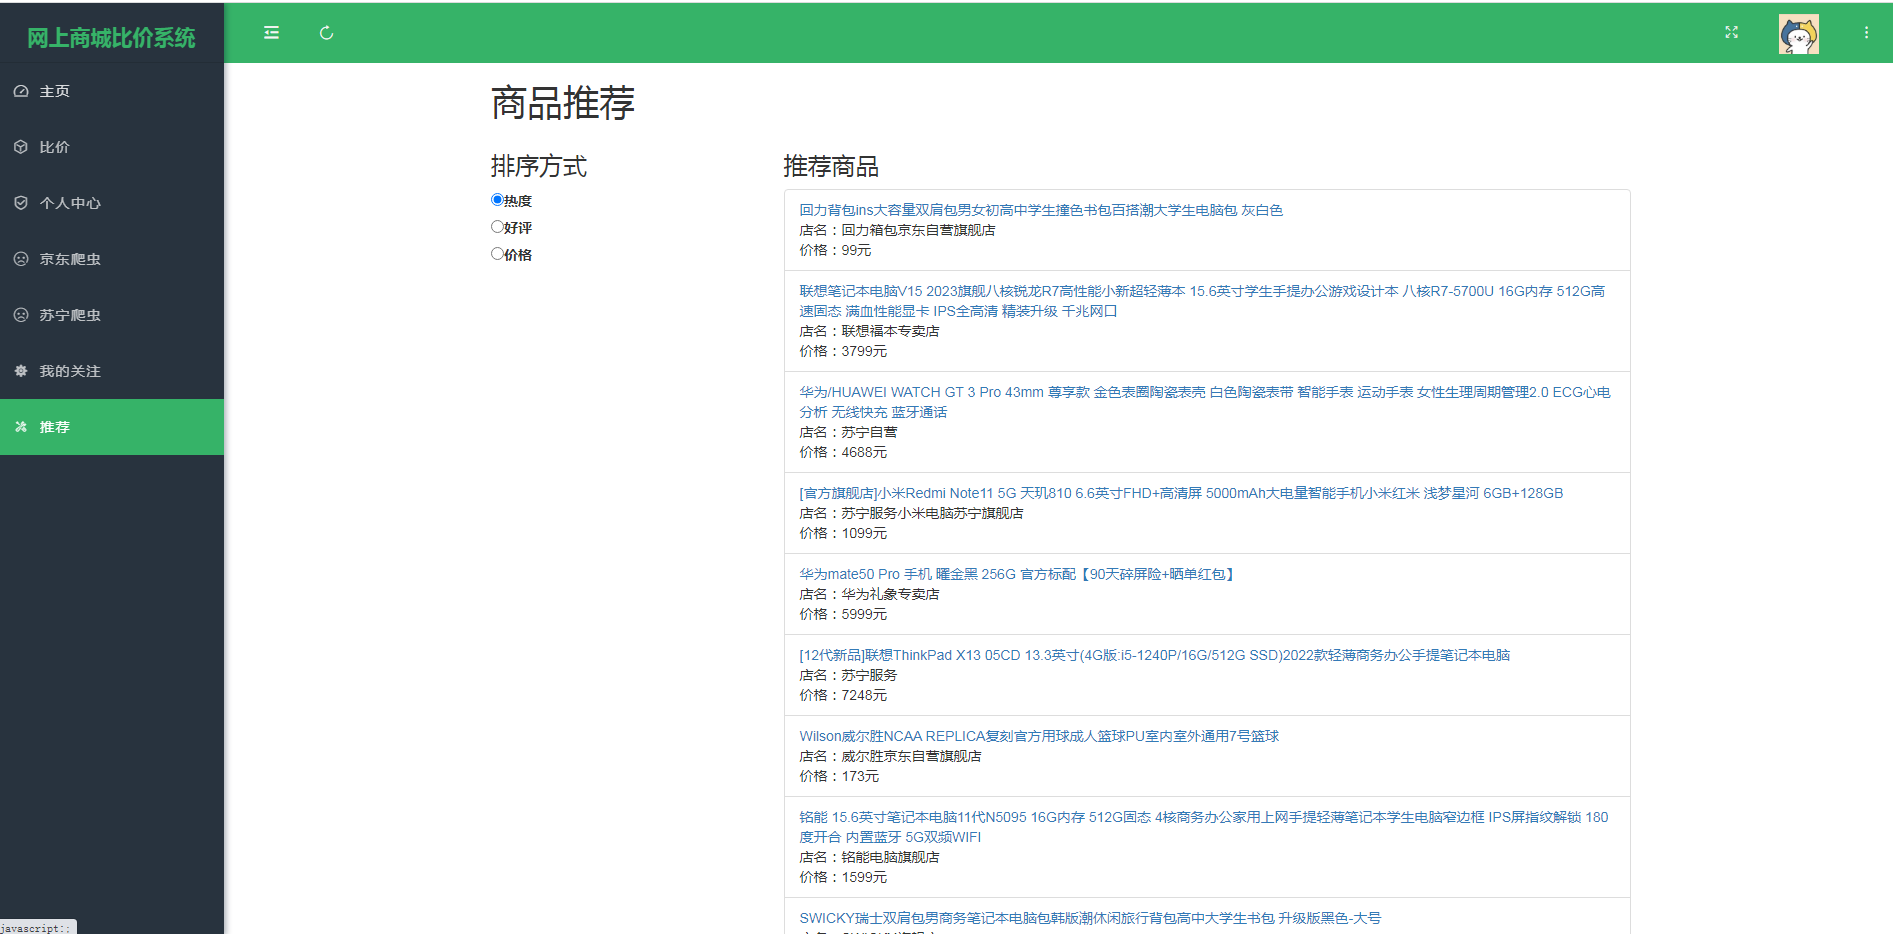Click store name 回力箱包京东自营旗舰店

tap(918, 230)
